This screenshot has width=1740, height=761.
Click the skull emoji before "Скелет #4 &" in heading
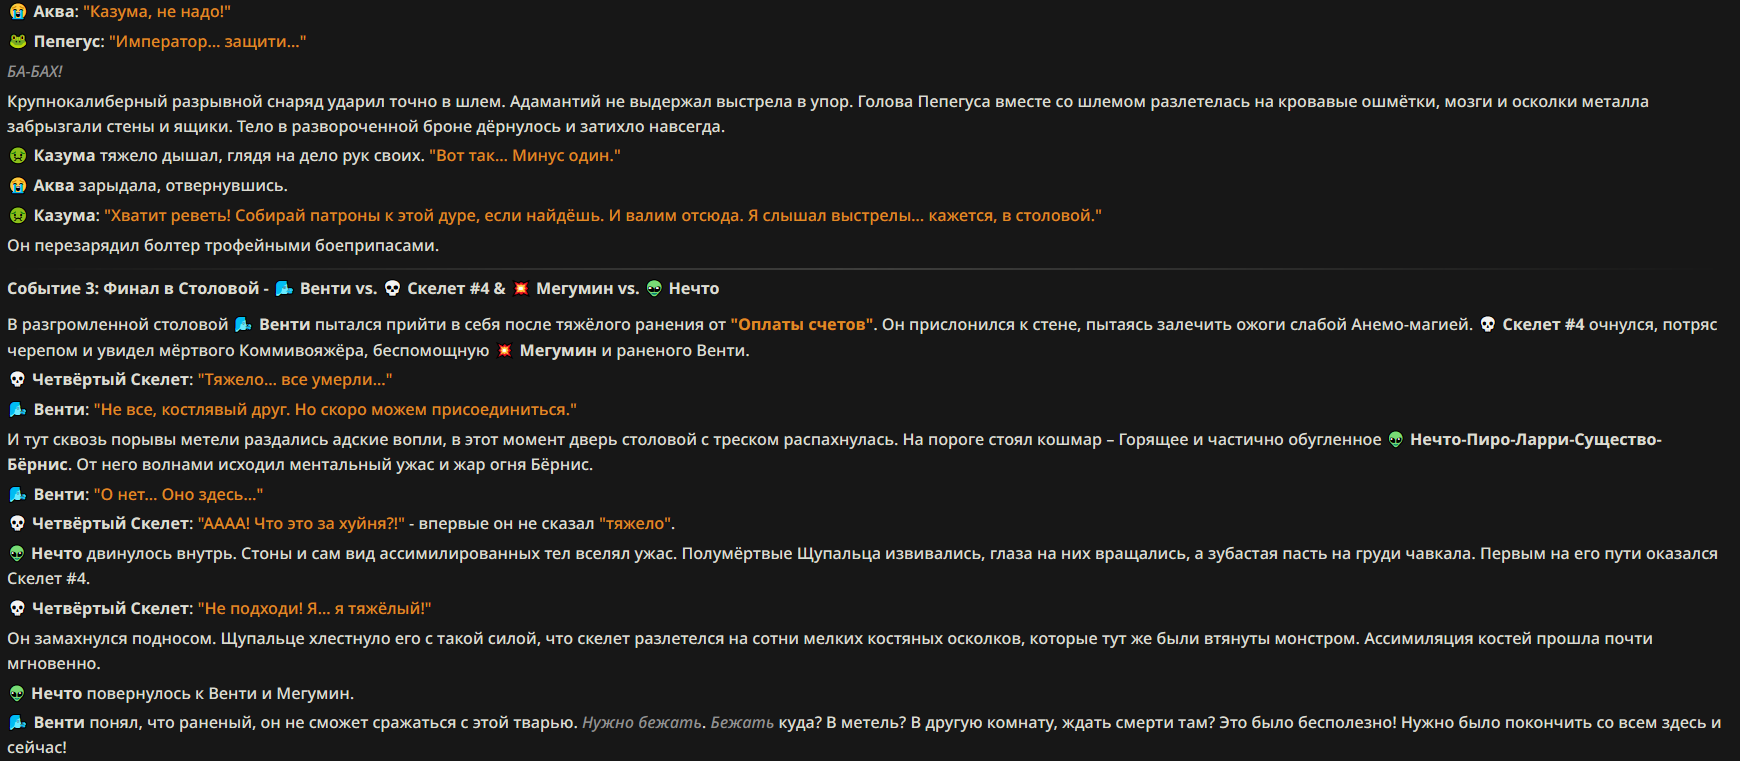tap(392, 289)
